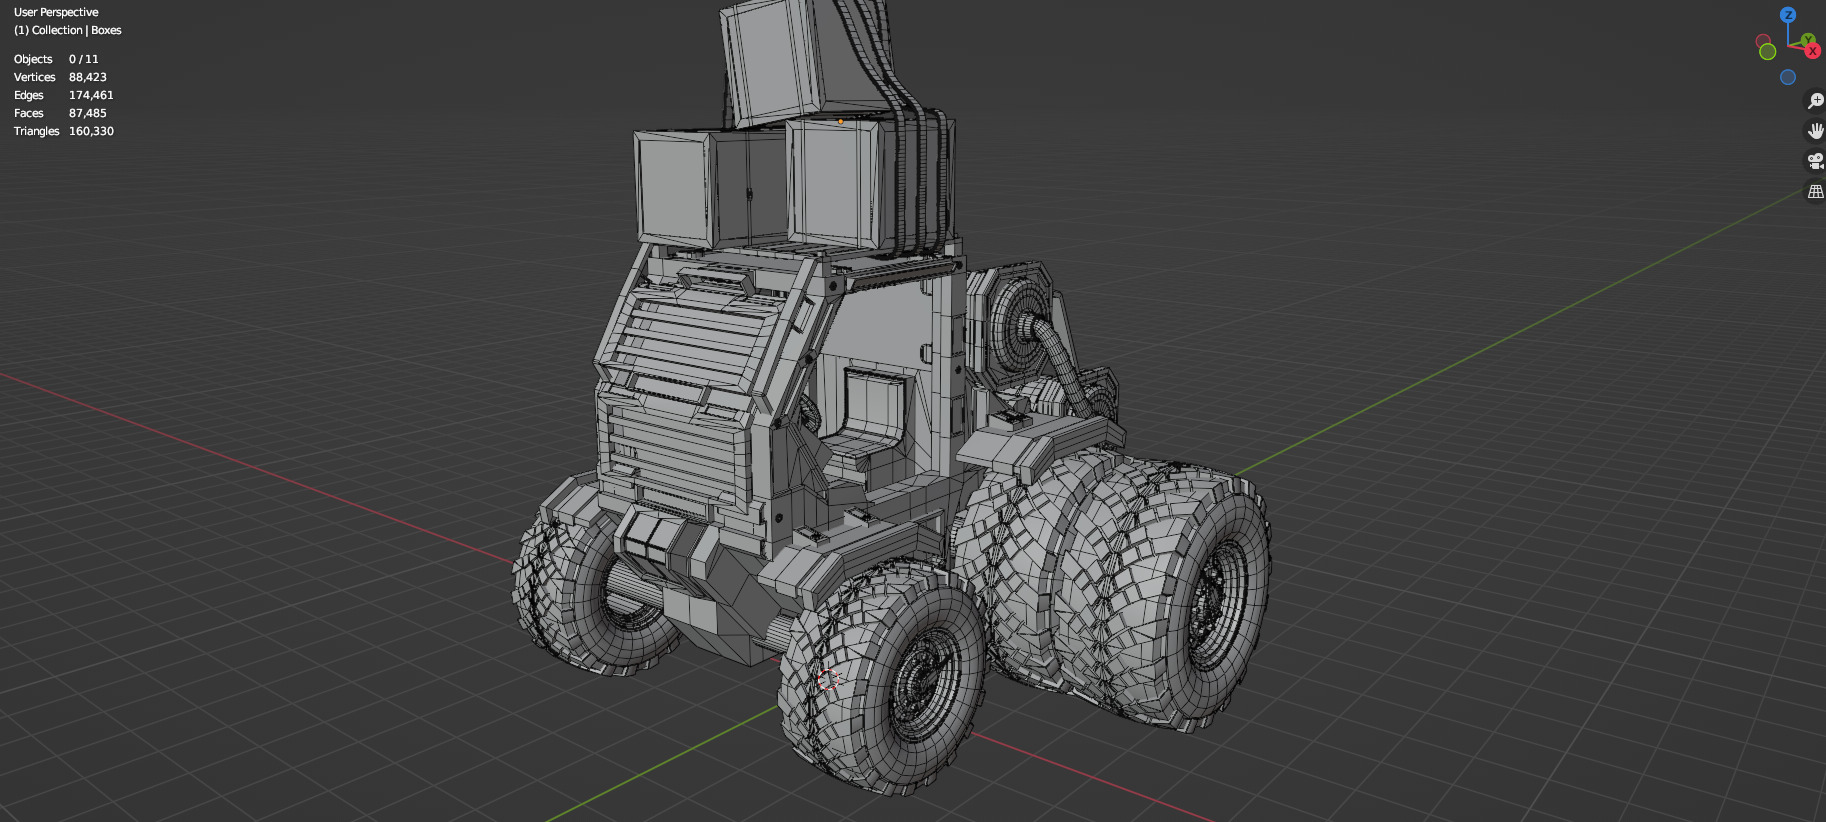The width and height of the screenshot is (1826, 822).
Task: Switch perspective/orthographic with the grid icon
Action: click(x=1816, y=191)
